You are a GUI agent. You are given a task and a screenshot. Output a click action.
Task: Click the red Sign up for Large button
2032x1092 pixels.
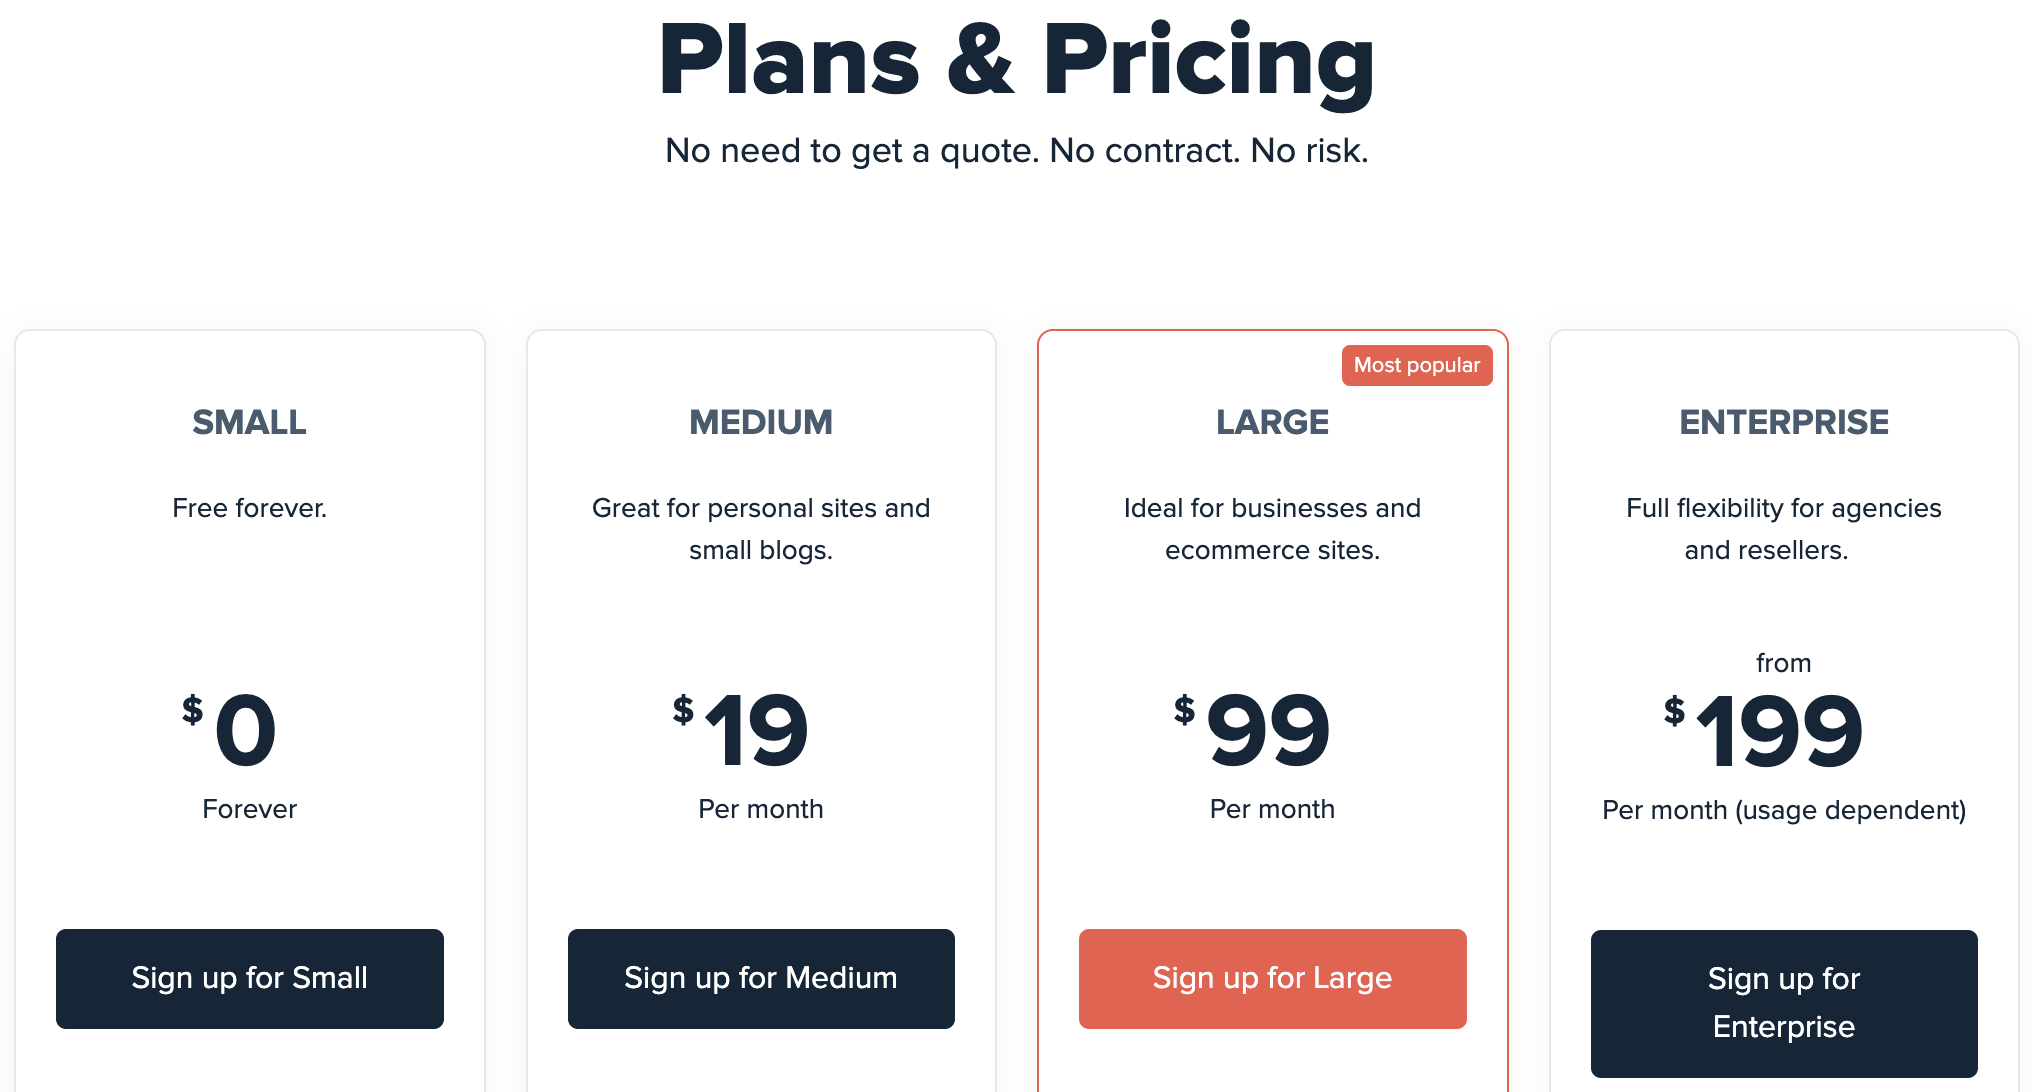(x=1272, y=978)
